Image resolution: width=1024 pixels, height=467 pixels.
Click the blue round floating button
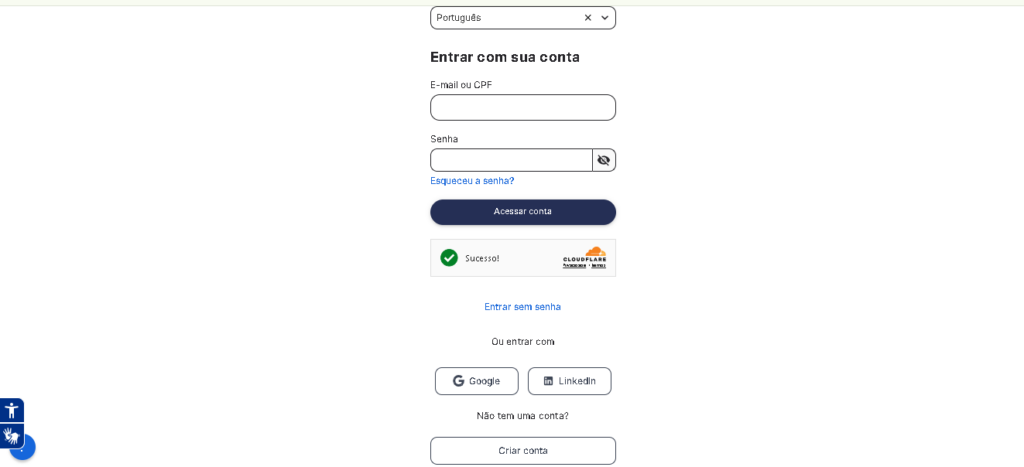pyautogui.click(x=25, y=449)
